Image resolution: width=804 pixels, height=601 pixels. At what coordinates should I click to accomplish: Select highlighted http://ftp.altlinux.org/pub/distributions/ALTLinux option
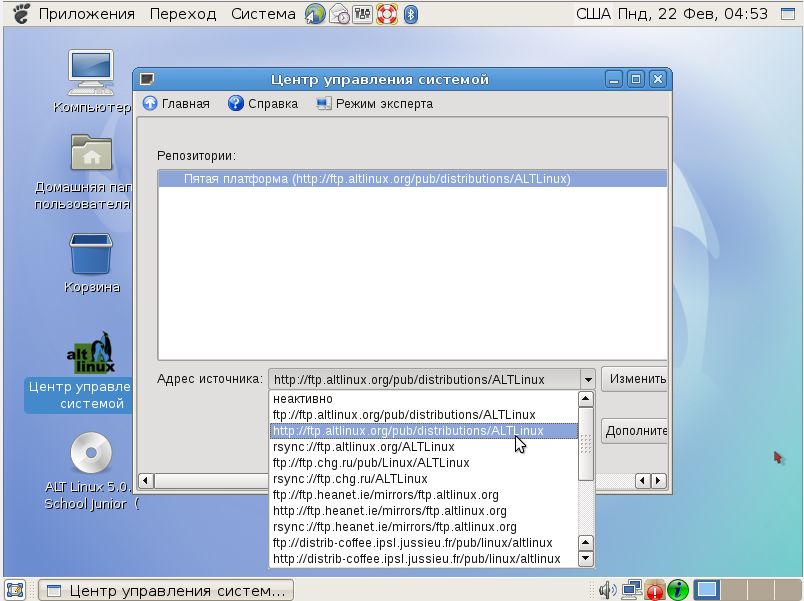point(424,431)
